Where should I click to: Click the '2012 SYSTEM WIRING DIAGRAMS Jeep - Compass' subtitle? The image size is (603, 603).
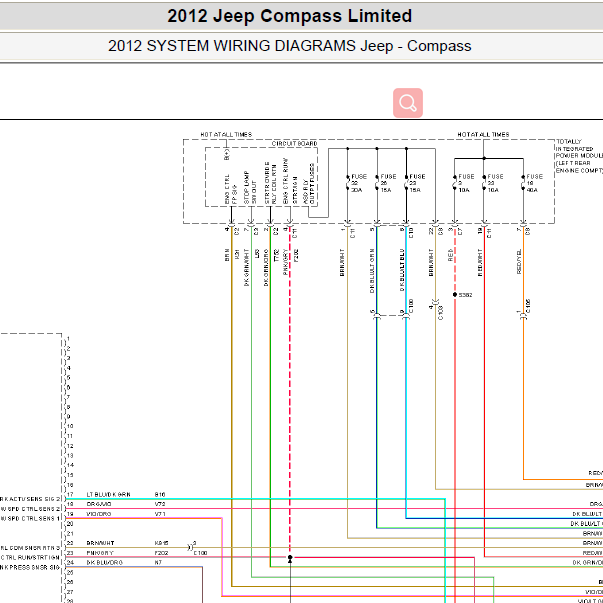coord(290,46)
